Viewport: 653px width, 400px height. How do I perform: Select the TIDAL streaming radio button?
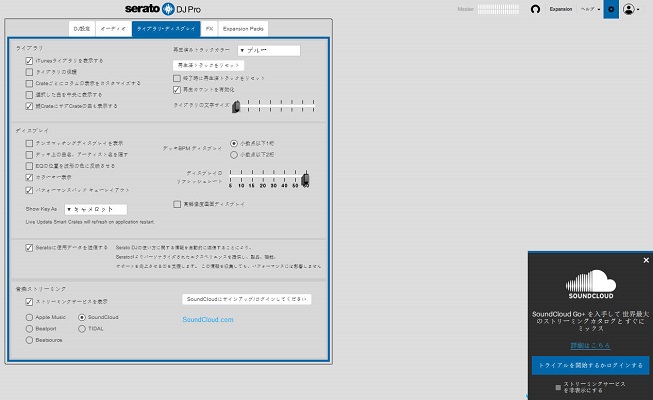82,329
